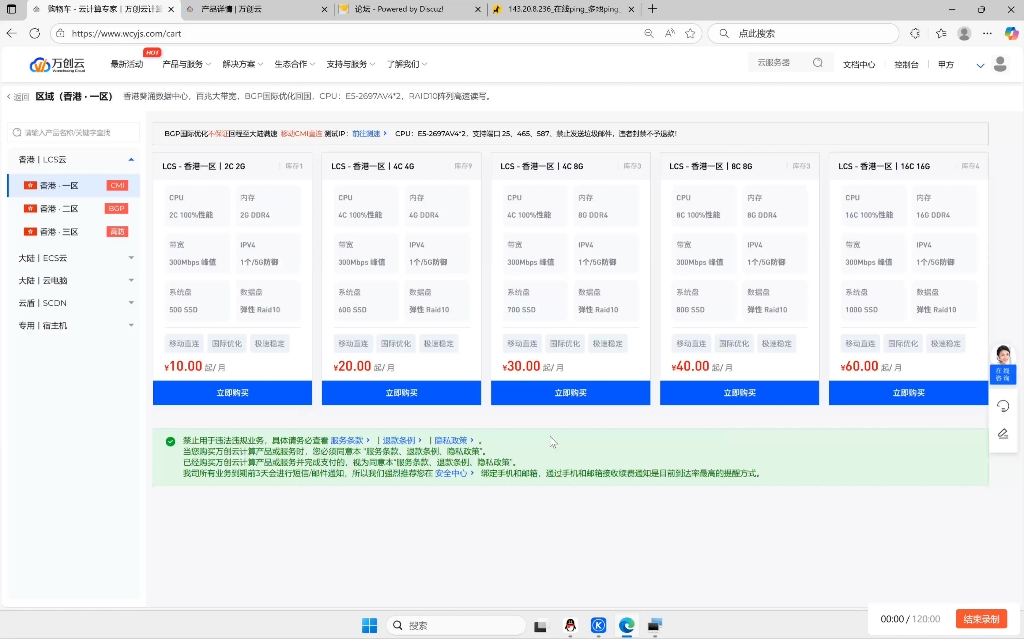Open 最新活动 in the navigation bar
Screen dimensions: 1024x639
coord(127,64)
